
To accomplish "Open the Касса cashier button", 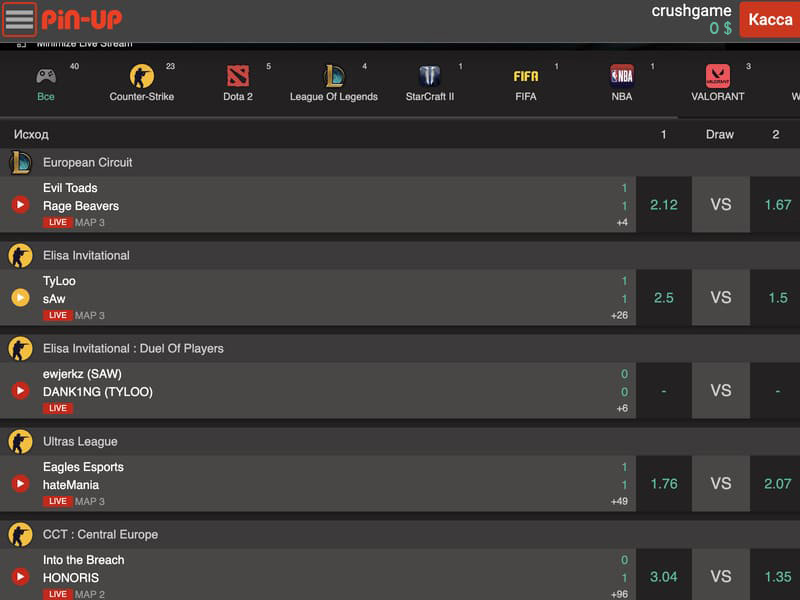I will [x=770, y=19].
